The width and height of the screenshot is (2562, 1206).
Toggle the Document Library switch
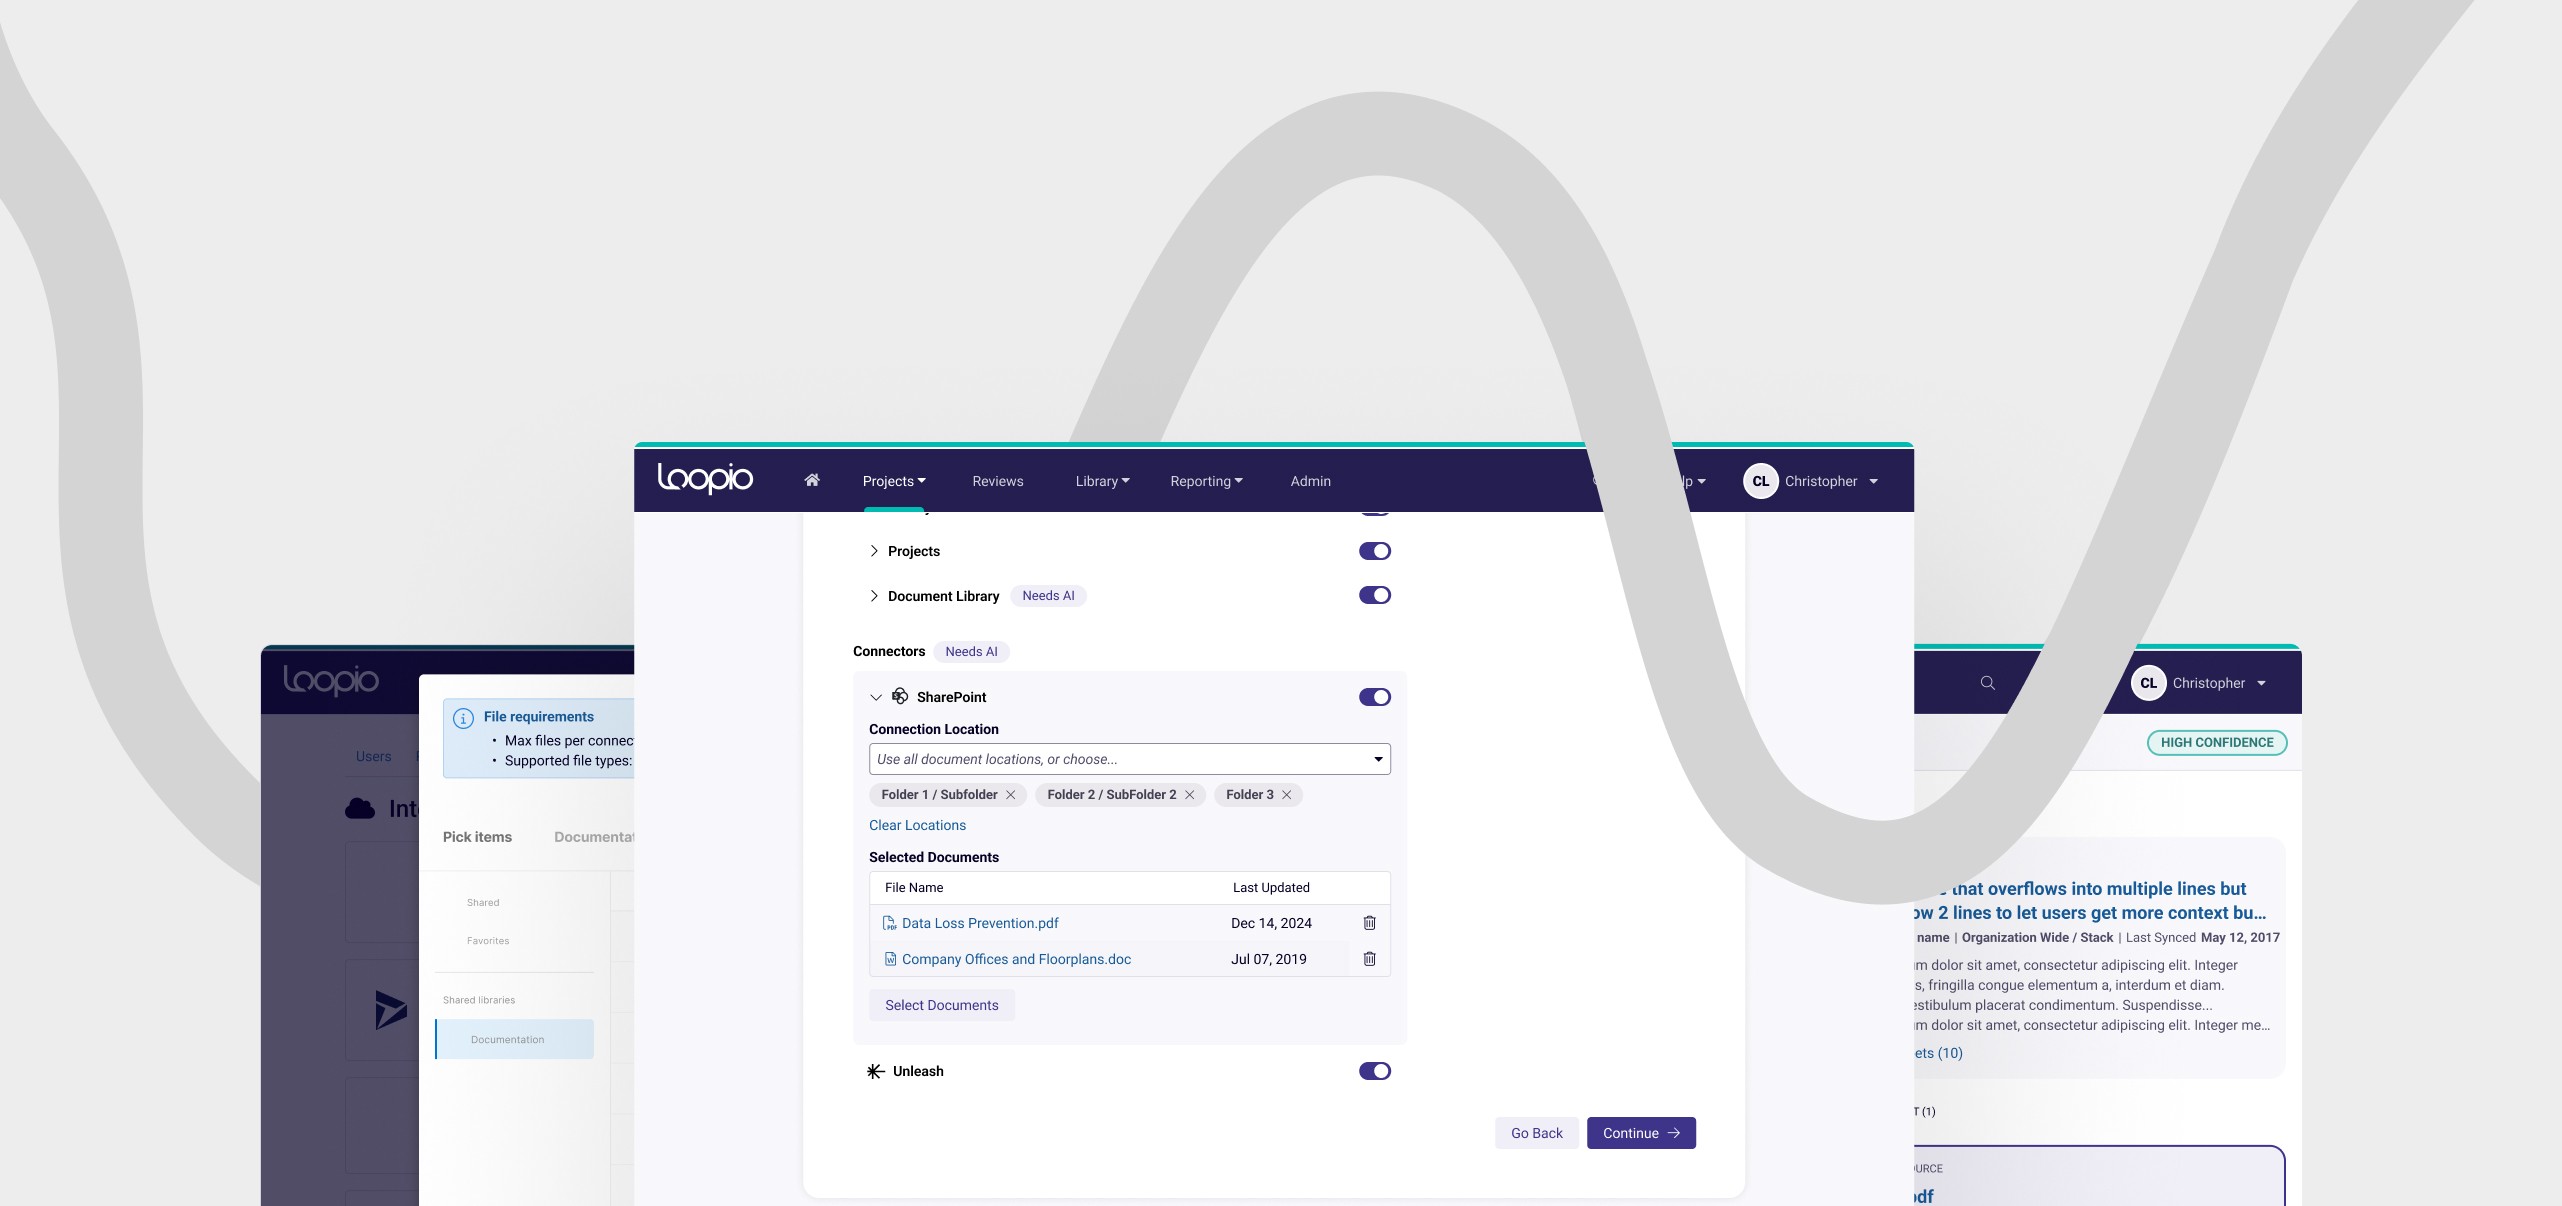(x=1374, y=595)
